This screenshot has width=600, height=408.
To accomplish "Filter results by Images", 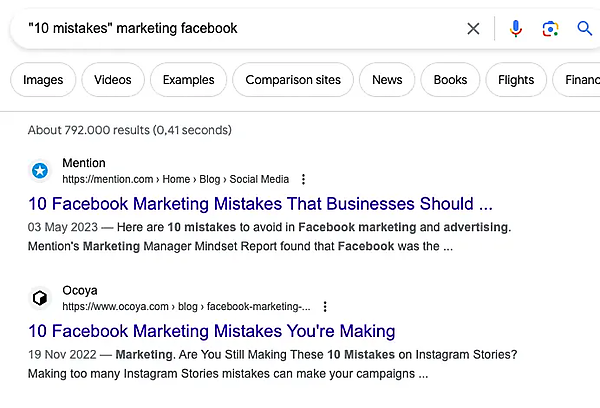I will 43,80.
